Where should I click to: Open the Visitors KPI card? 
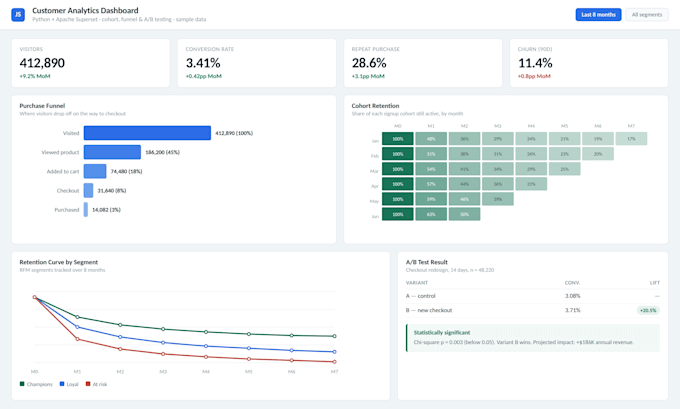pyautogui.click(x=91, y=63)
